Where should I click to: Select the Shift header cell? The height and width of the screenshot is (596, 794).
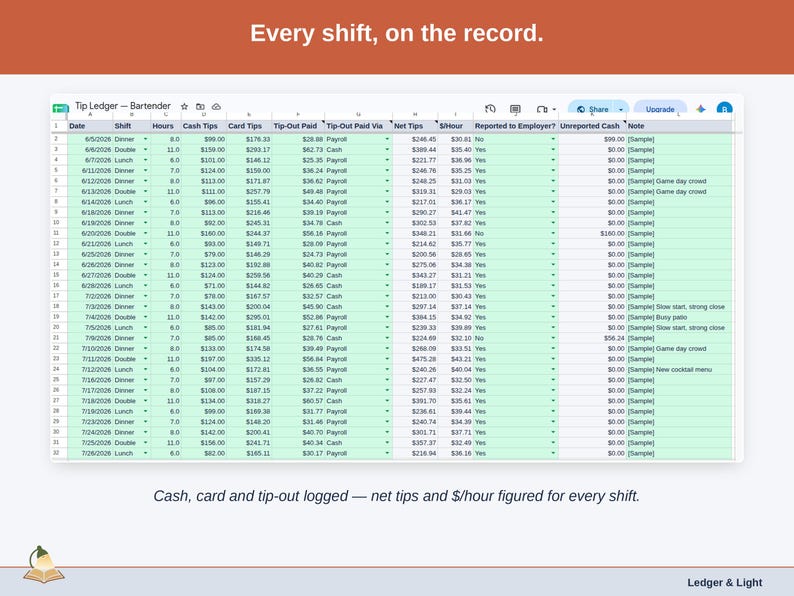132,126
